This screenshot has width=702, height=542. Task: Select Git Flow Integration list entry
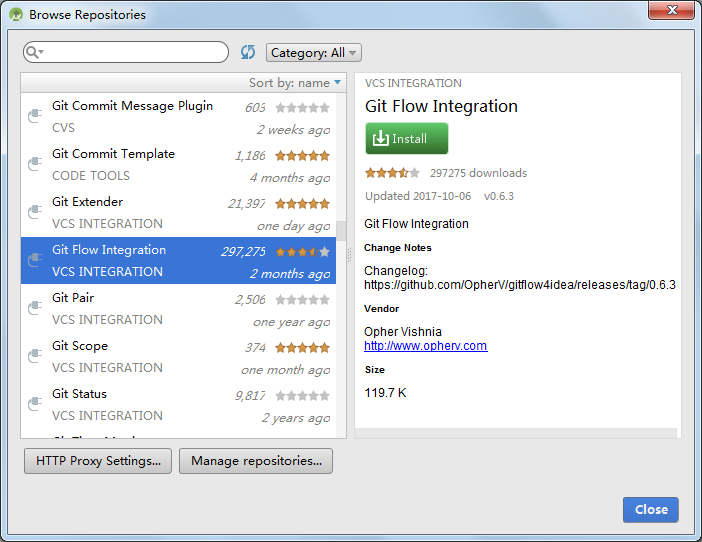tap(178, 260)
